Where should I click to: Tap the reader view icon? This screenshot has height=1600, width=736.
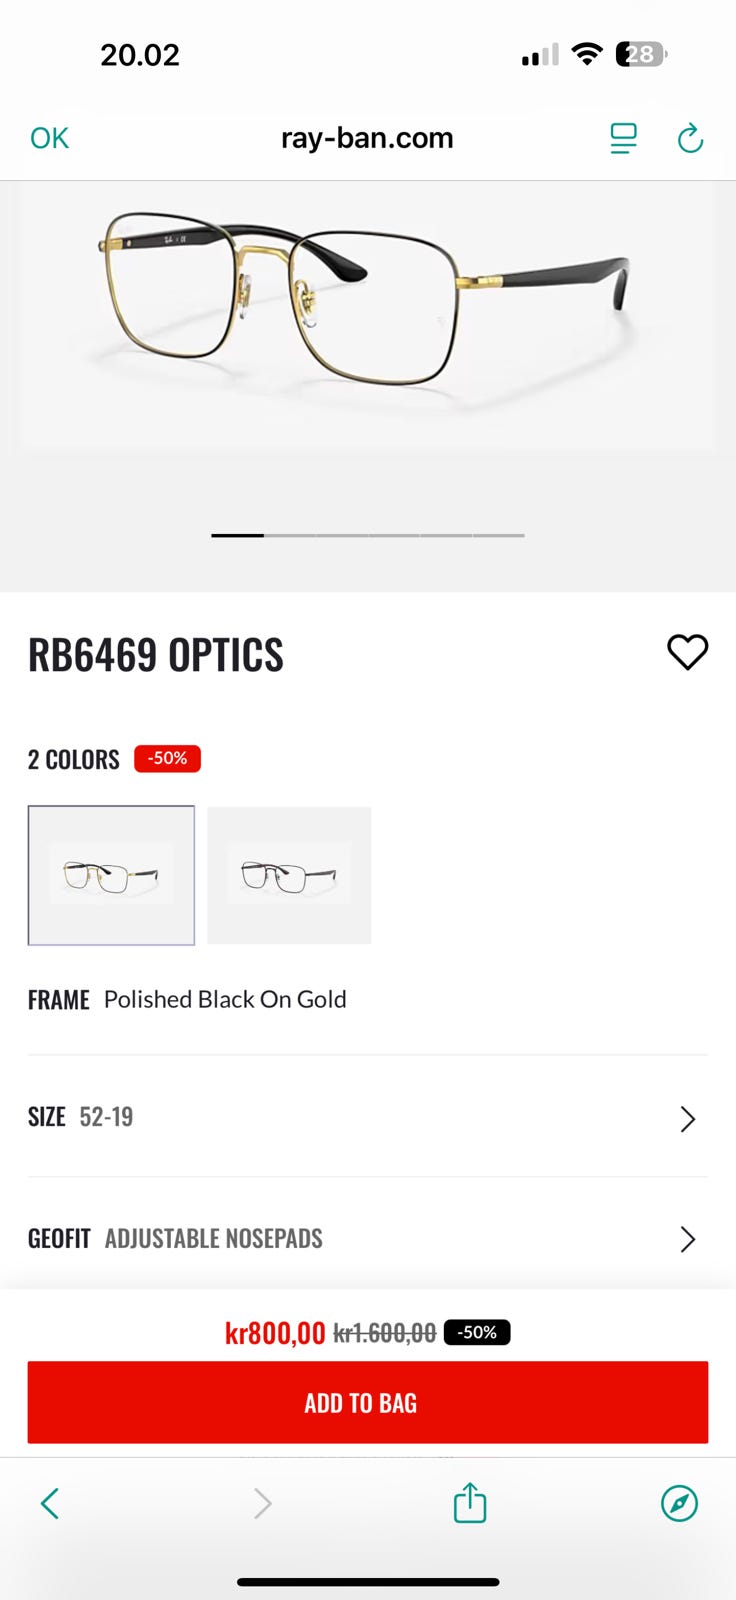click(x=623, y=138)
